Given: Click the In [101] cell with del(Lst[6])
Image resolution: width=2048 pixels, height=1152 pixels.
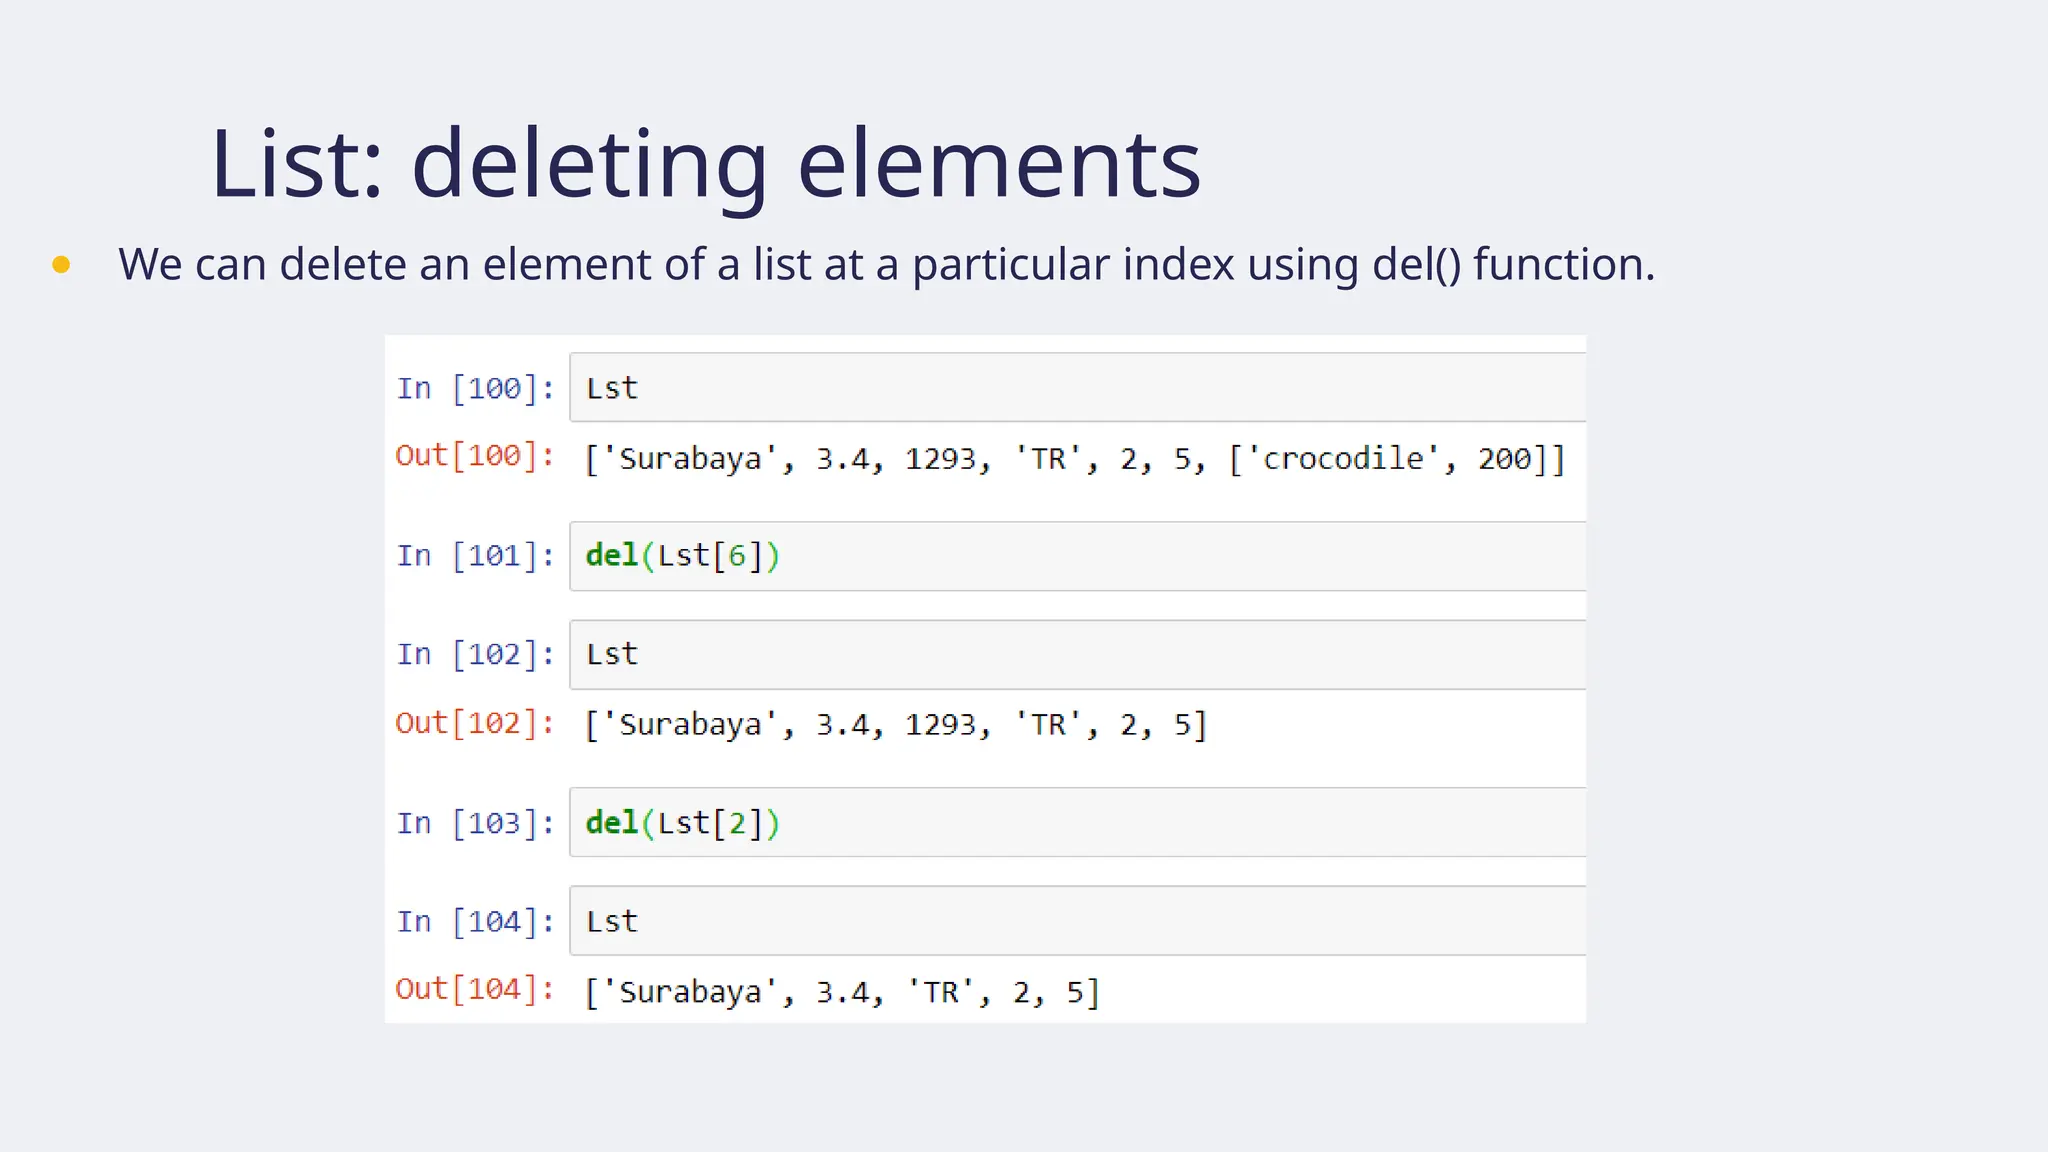Looking at the screenshot, I should (1077, 556).
